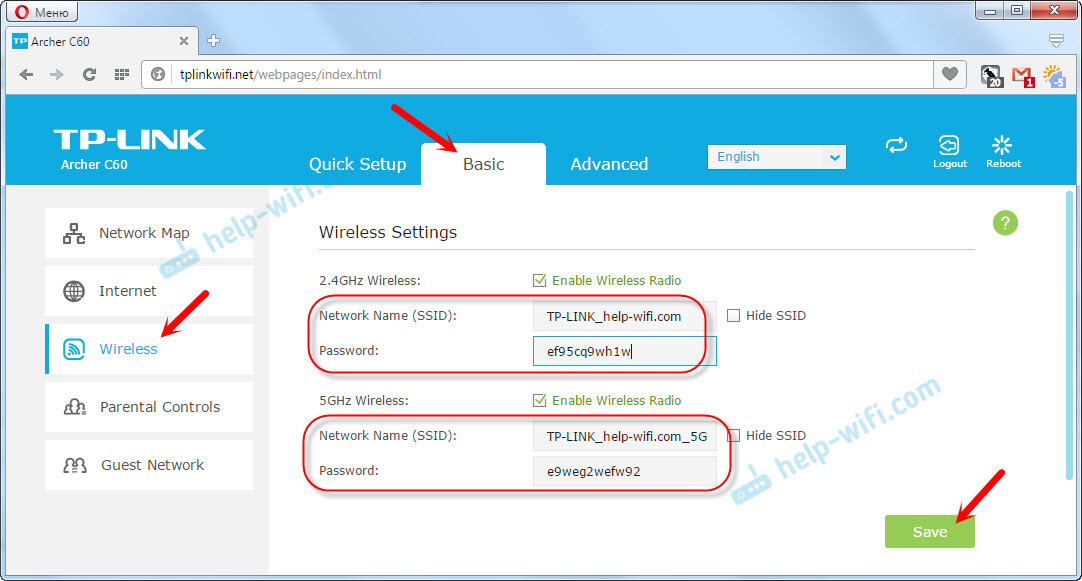This screenshot has width=1082, height=581.
Task: Toggle 5GHz Enable Wireless Radio checkbox
Action: (x=540, y=401)
